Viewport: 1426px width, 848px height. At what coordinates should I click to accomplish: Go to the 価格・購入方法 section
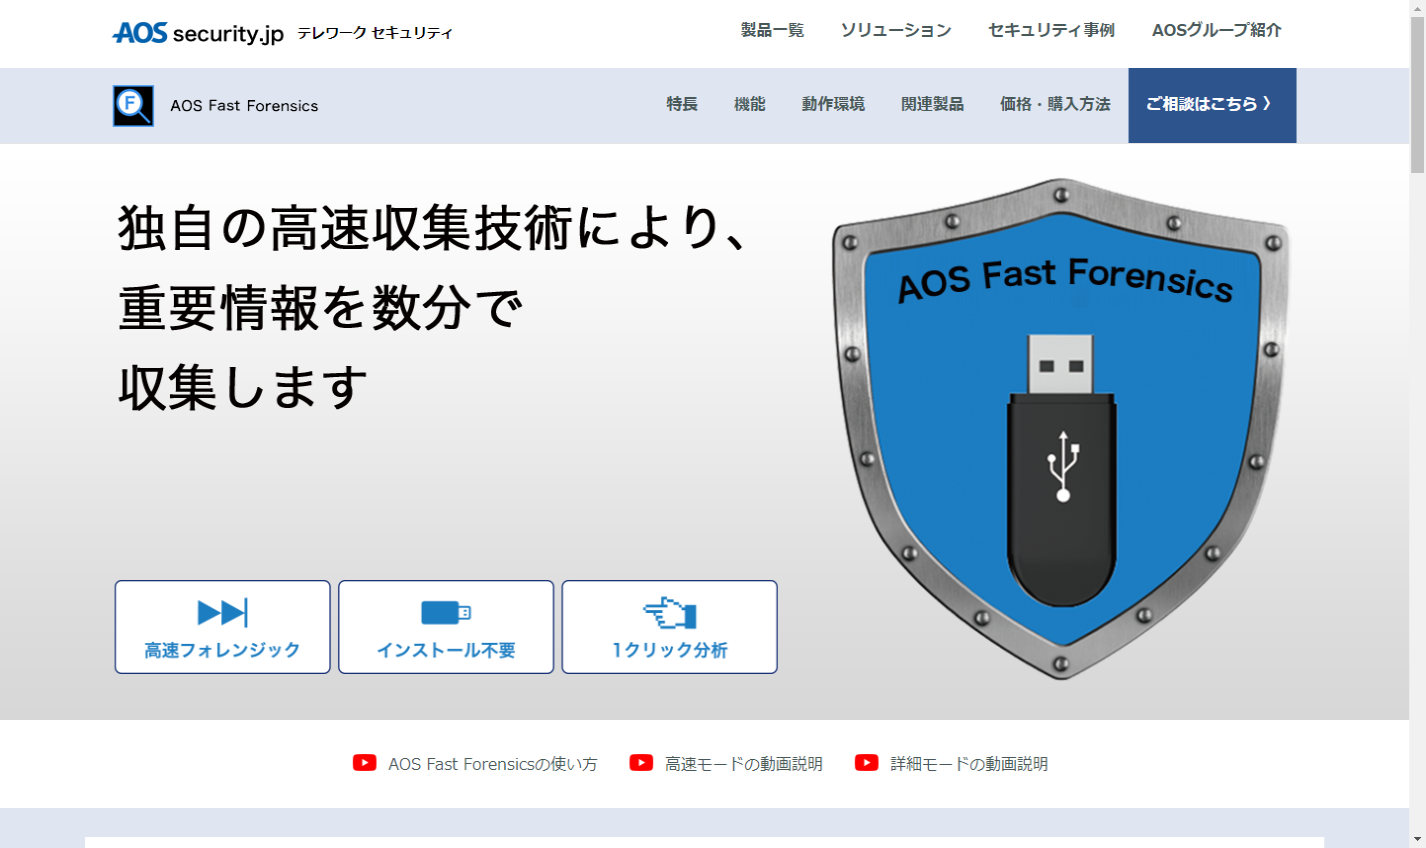tap(1055, 104)
